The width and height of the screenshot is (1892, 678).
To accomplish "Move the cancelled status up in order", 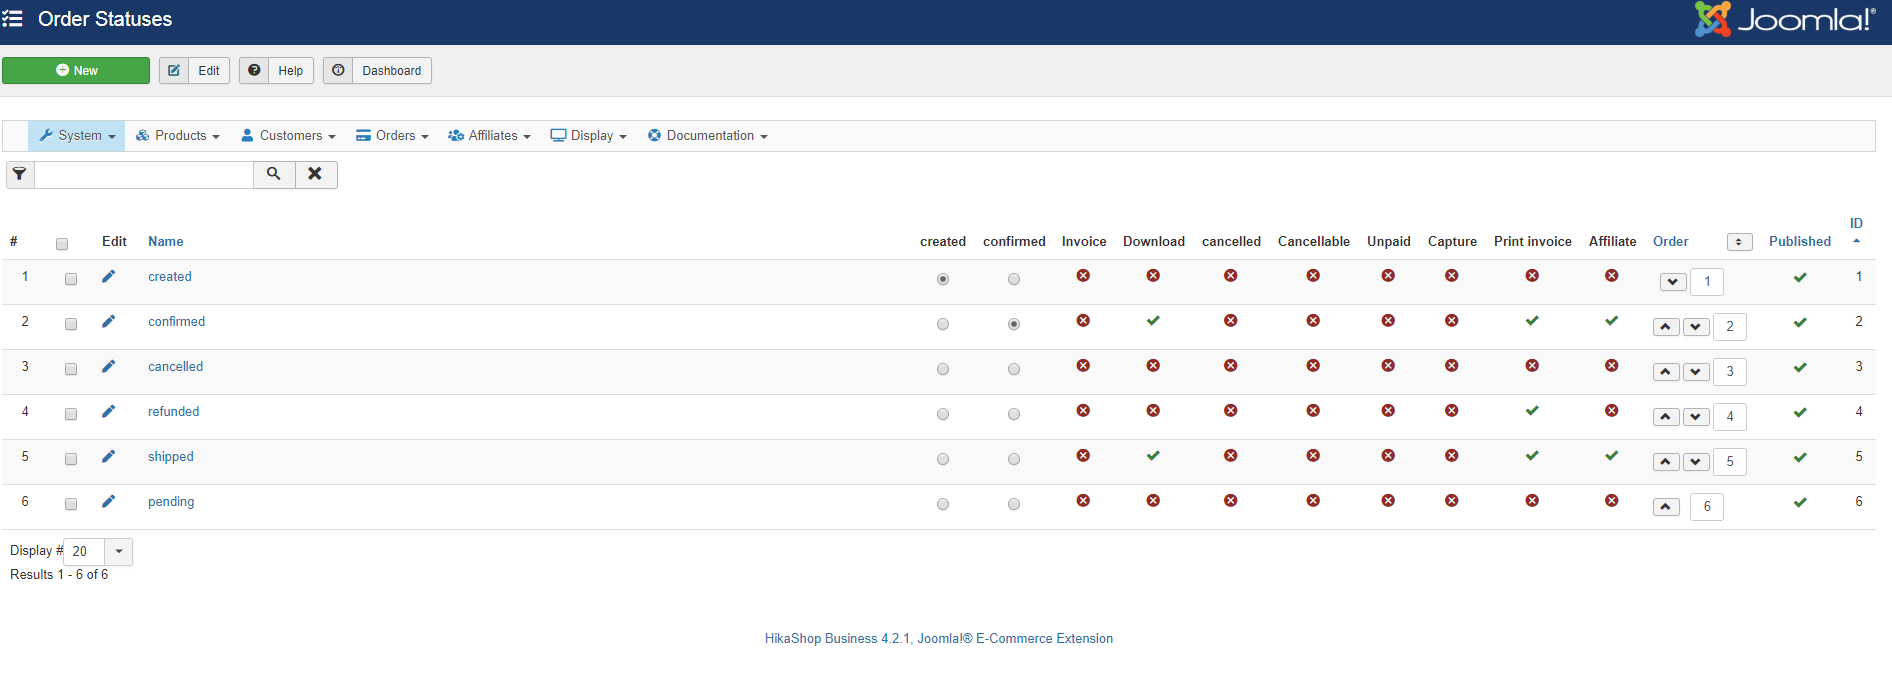I will (1665, 372).
